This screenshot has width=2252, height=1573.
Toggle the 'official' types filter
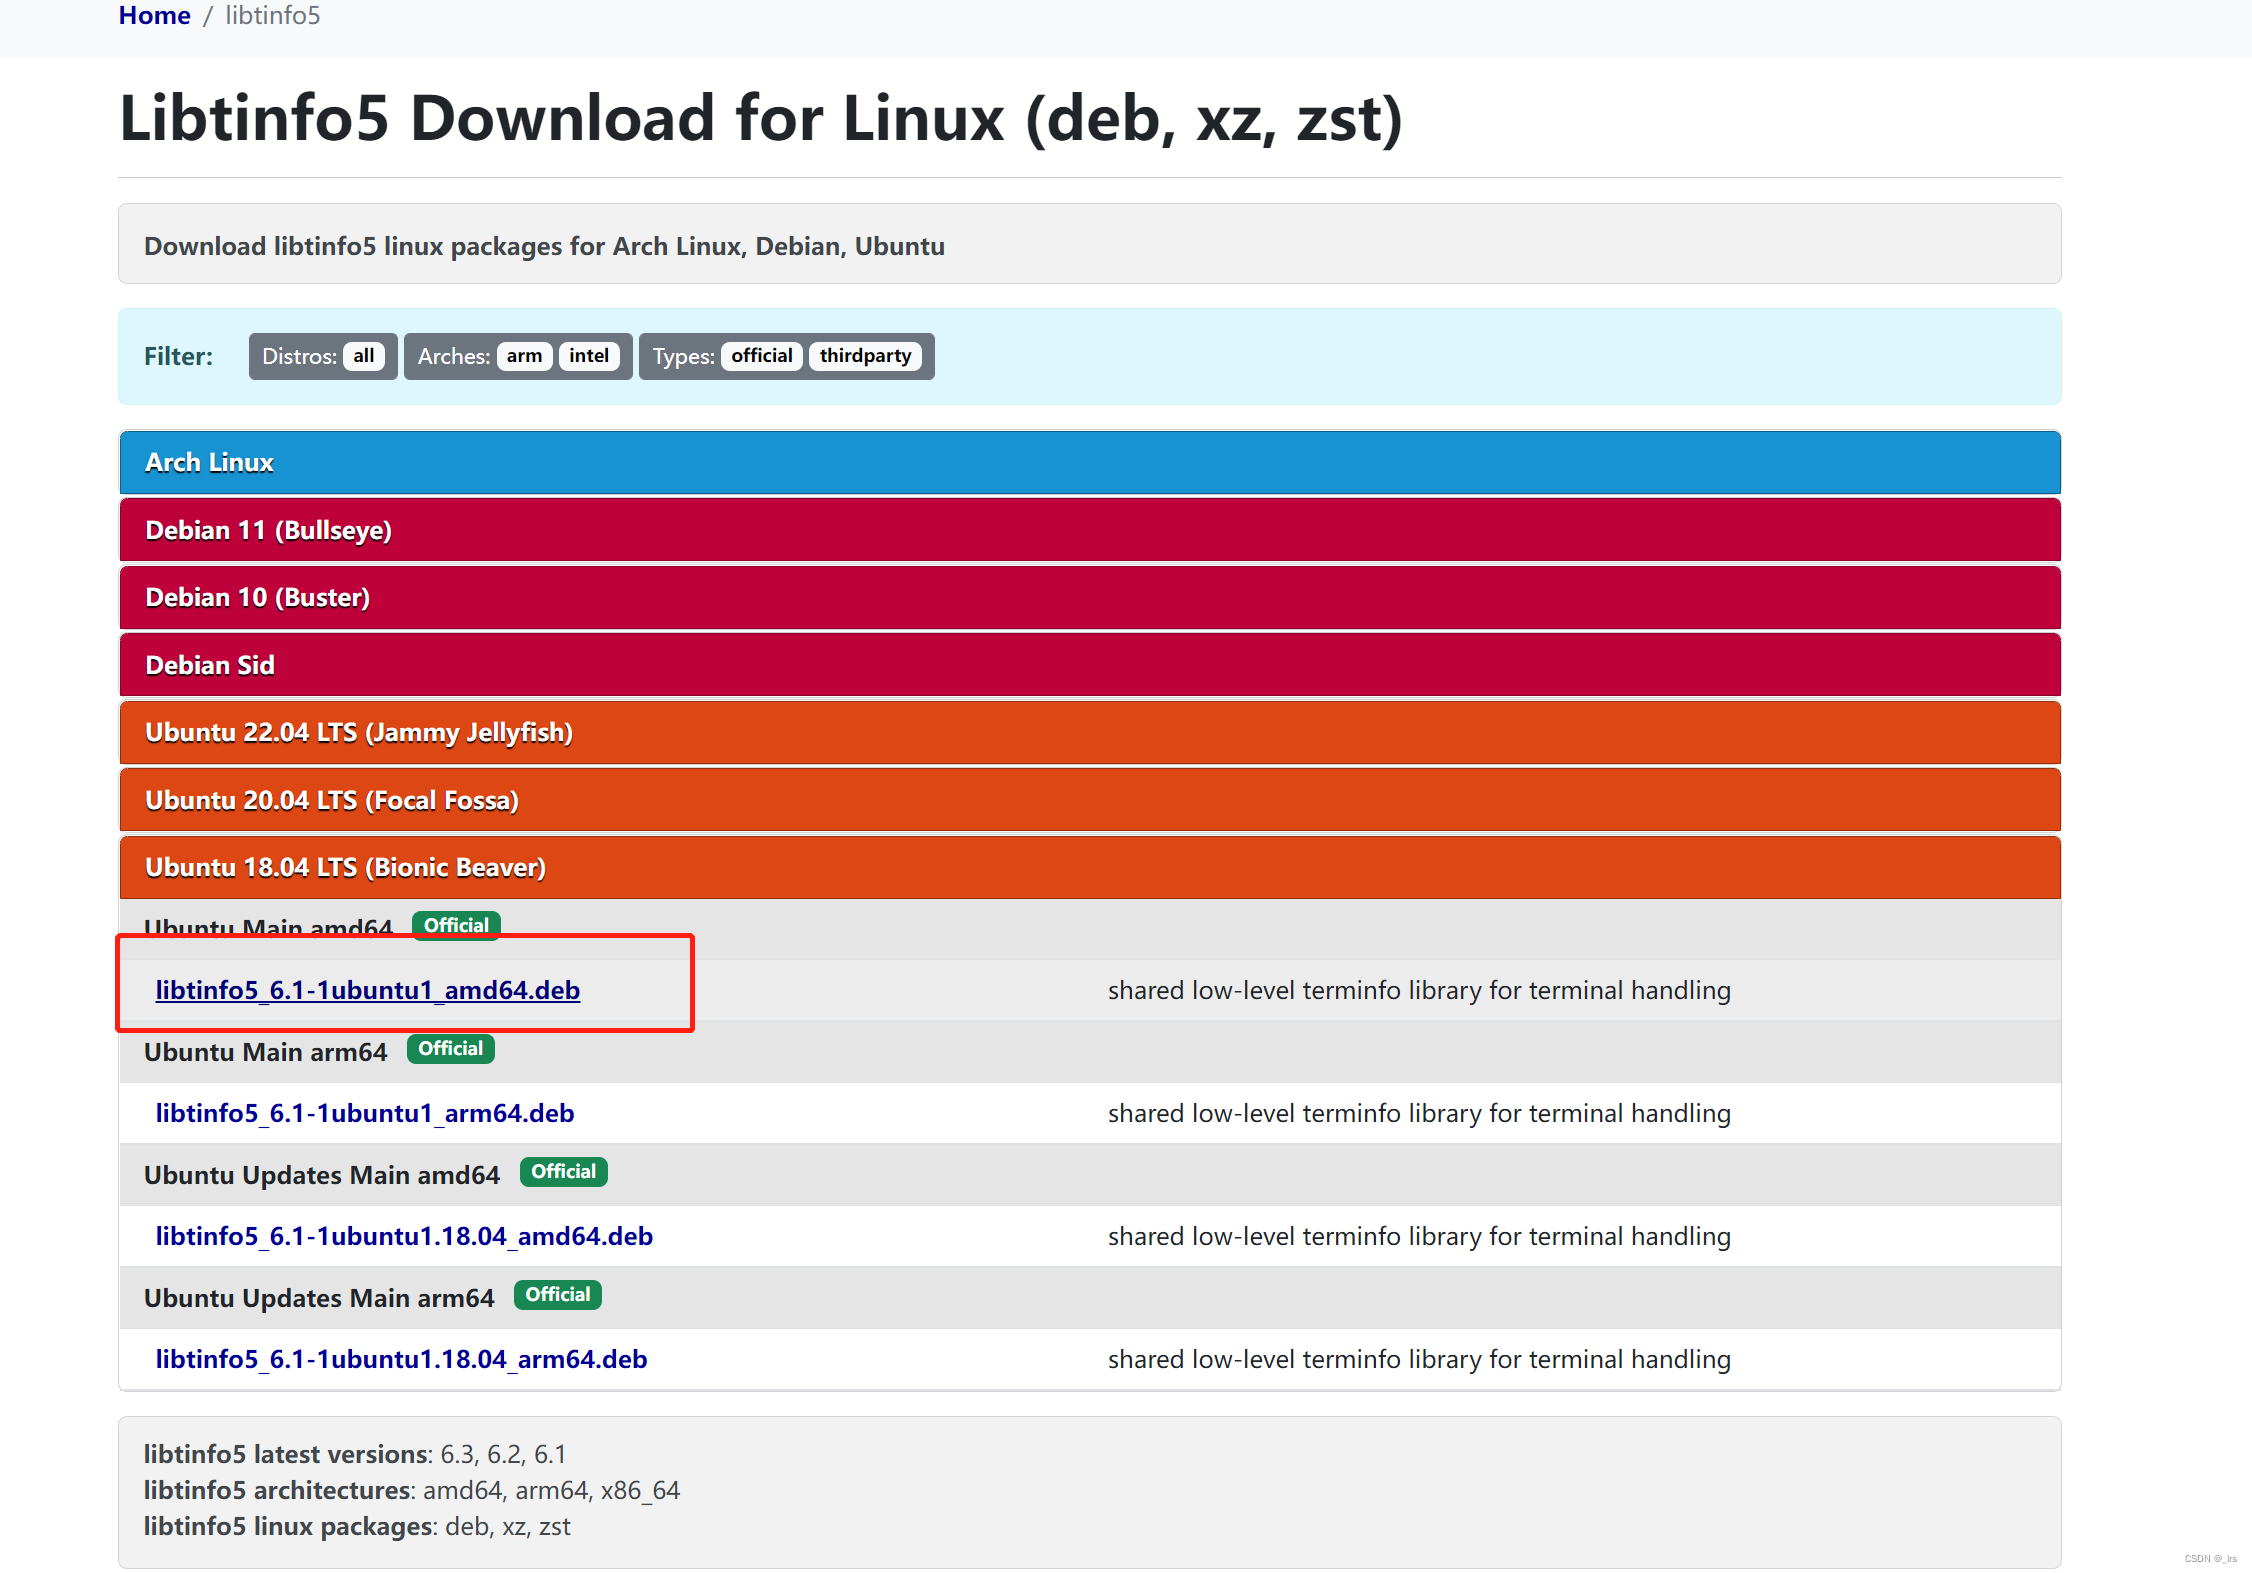761,356
